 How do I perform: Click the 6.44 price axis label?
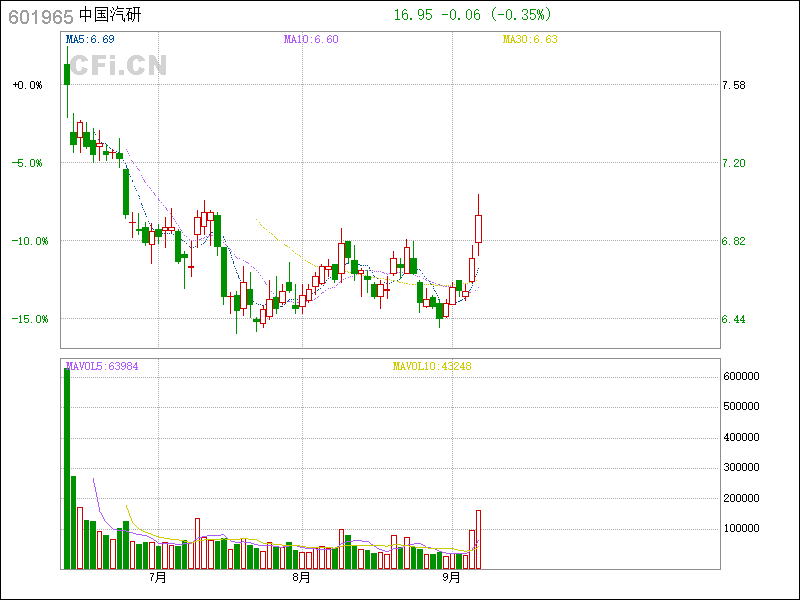(x=733, y=319)
